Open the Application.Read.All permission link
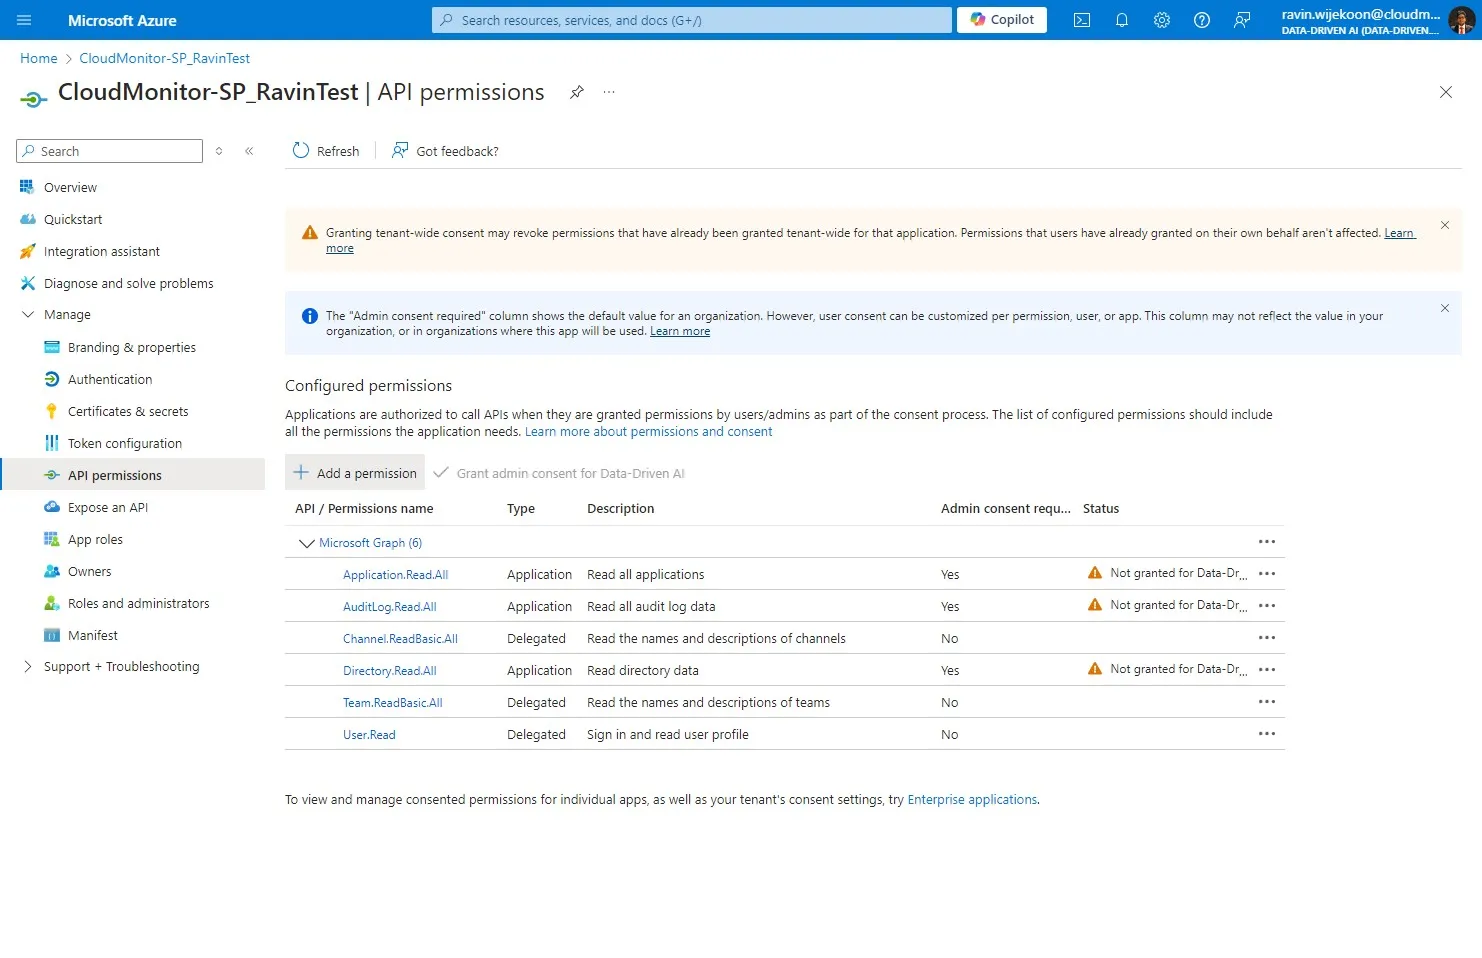 (x=395, y=575)
